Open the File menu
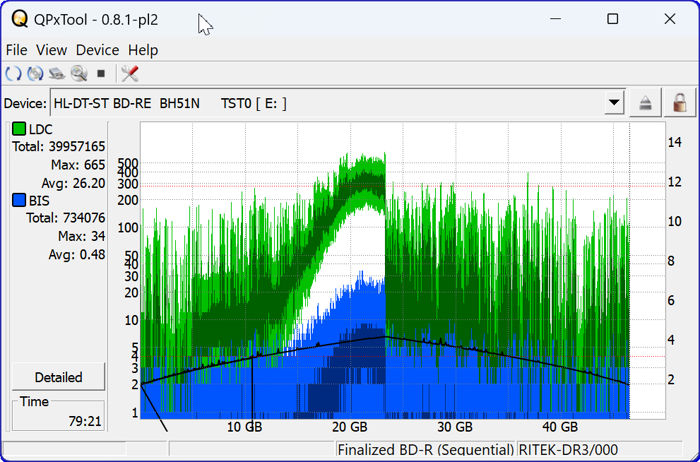 point(16,50)
